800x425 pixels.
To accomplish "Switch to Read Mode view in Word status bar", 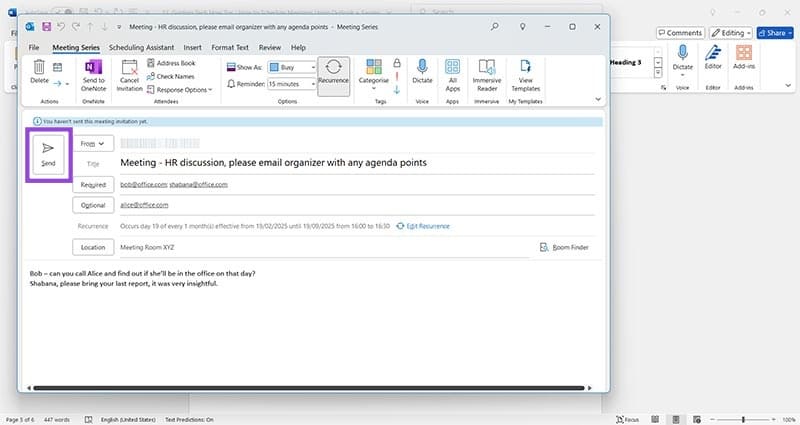I will (x=655, y=419).
